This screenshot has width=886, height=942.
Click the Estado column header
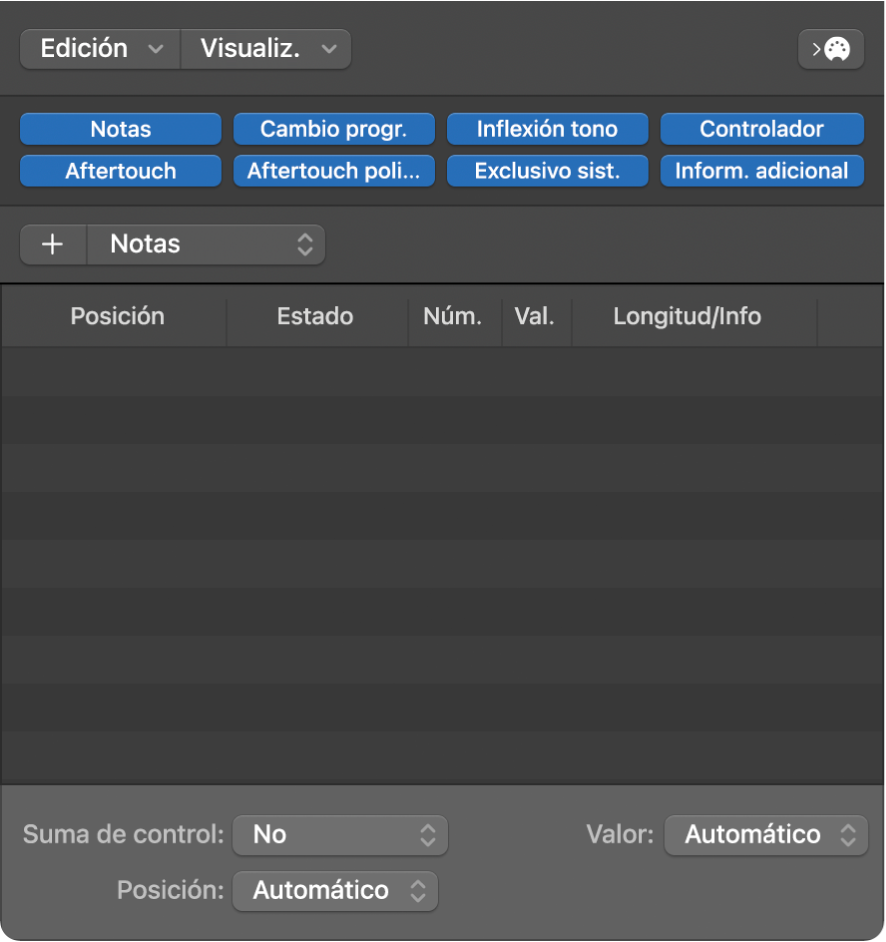coord(315,317)
